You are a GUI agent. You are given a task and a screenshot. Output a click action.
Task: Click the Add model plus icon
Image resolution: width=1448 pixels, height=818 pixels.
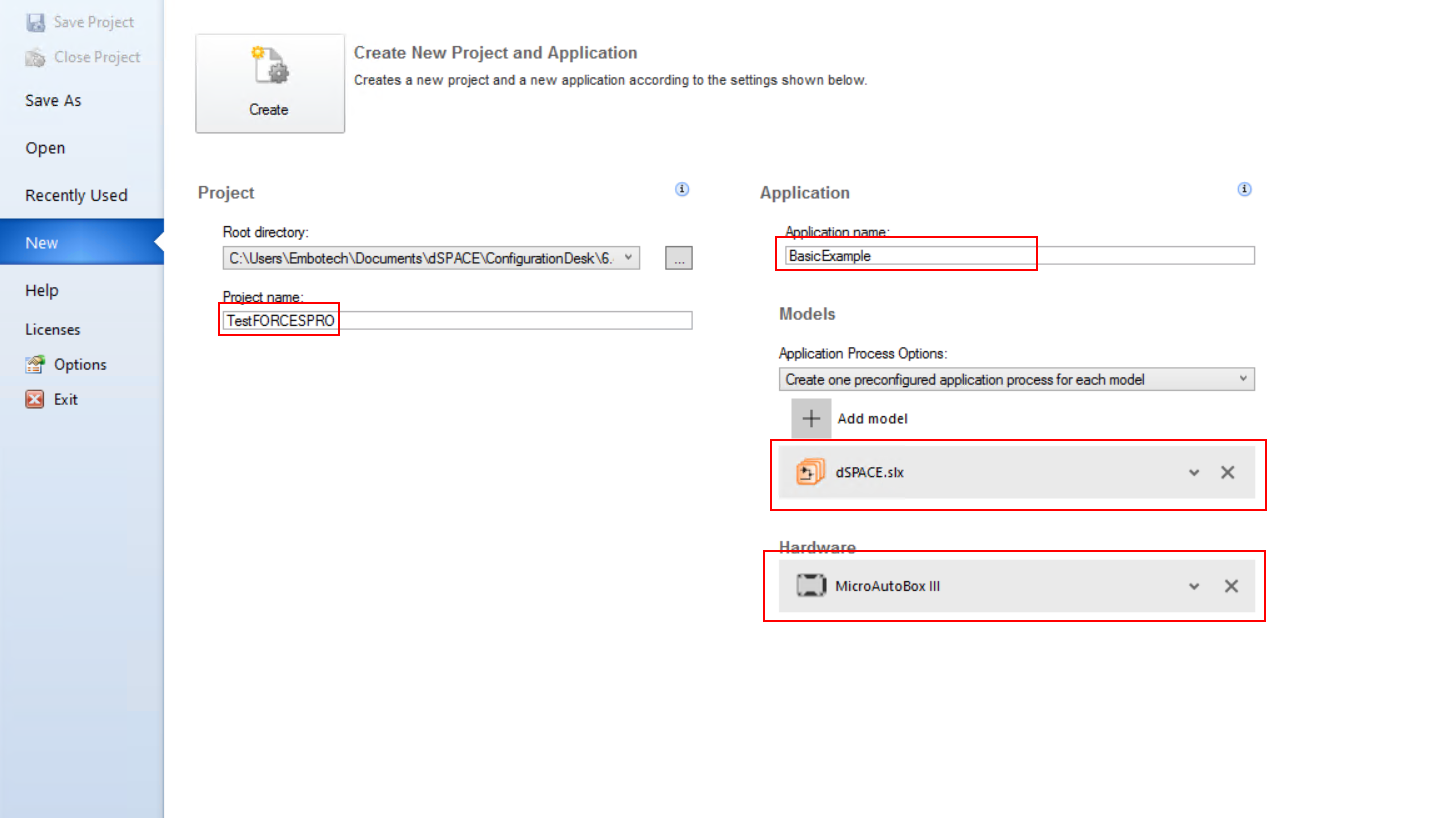pyautogui.click(x=811, y=418)
